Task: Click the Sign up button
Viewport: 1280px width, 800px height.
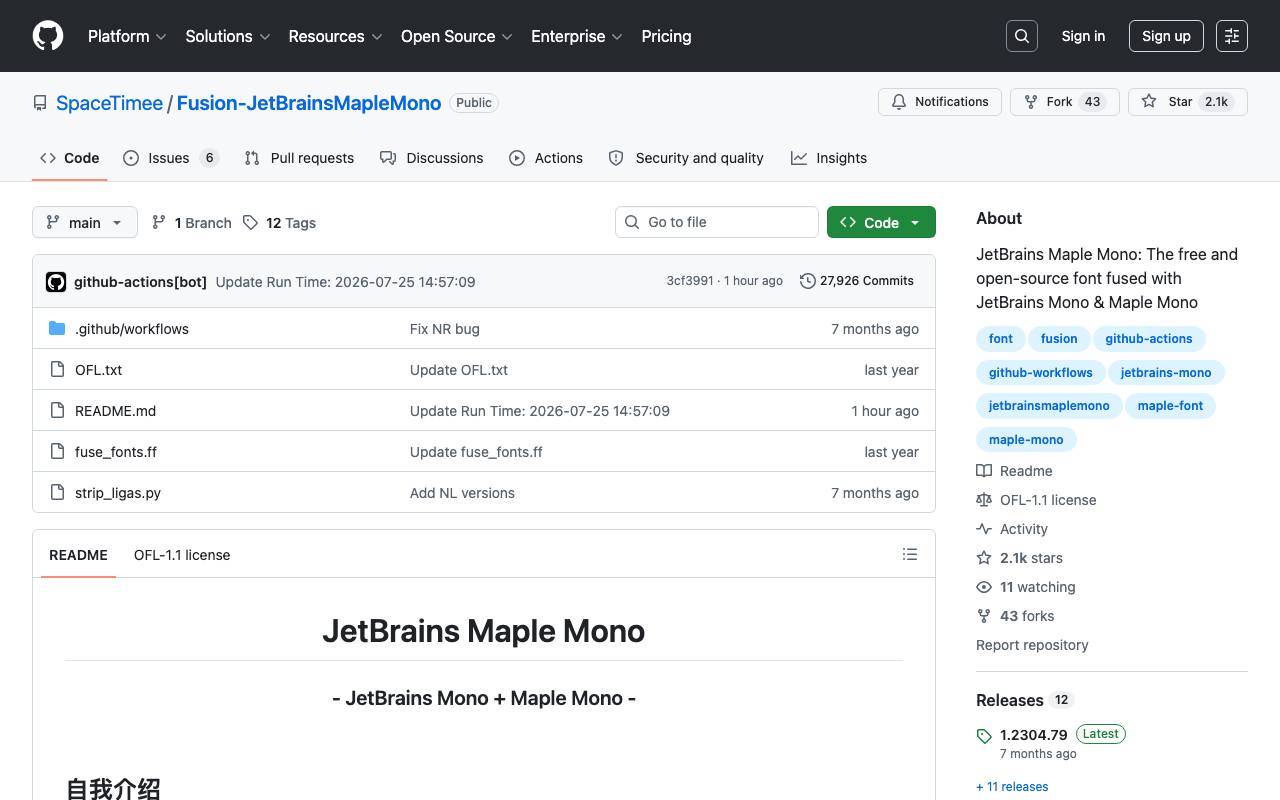Action: [x=1166, y=36]
